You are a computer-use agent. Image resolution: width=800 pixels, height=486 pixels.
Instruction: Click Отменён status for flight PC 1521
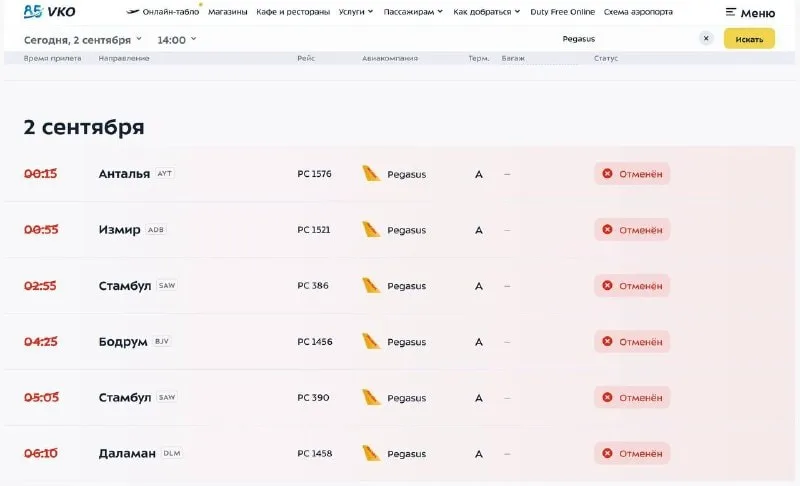pyautogui.click(x=632, y=230)
